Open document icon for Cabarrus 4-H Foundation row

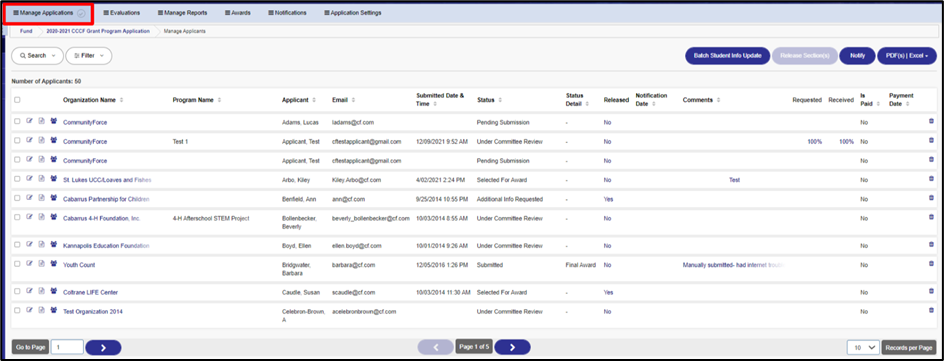[42, 217]
